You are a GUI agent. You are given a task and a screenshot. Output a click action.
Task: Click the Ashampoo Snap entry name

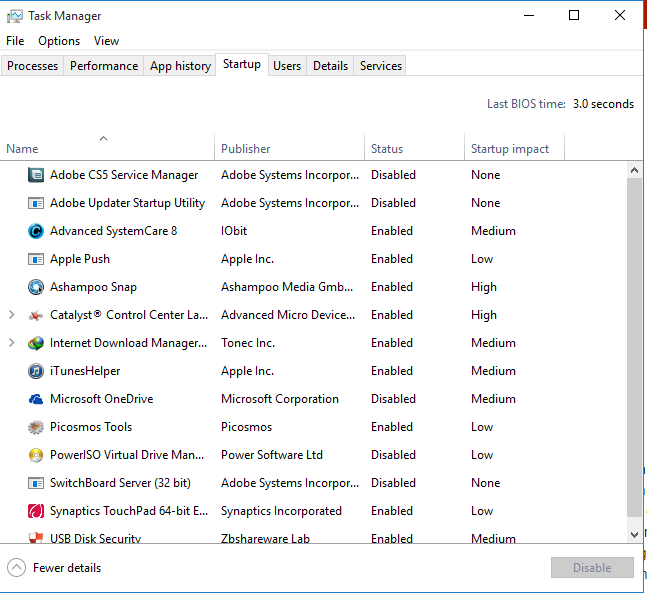tap(93, 287)
